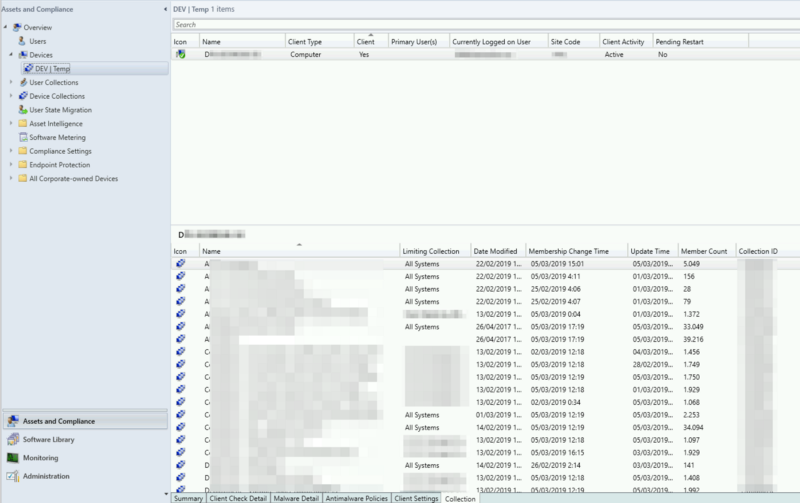Screen dimensions: 800x503
Task: Click the Monitoring workspace icon
Action: 13,458
